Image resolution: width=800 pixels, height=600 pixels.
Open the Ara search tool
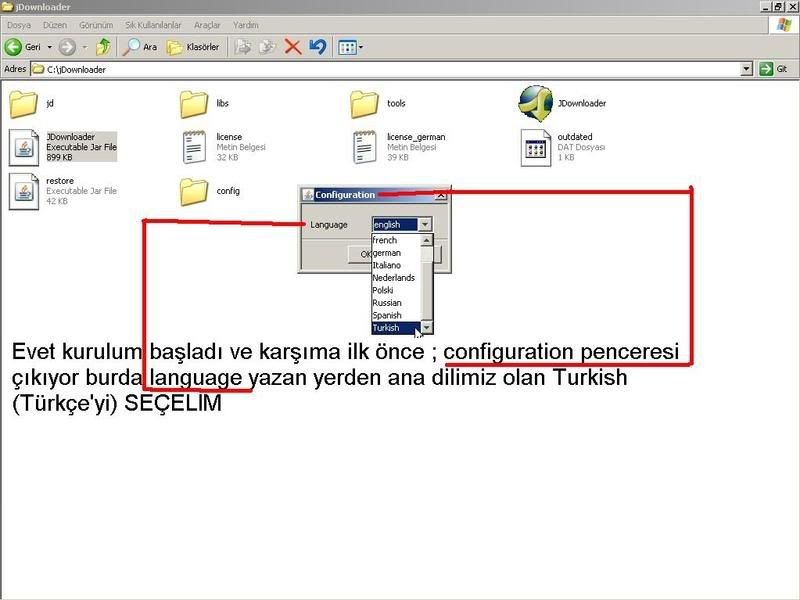pos(140,47)
